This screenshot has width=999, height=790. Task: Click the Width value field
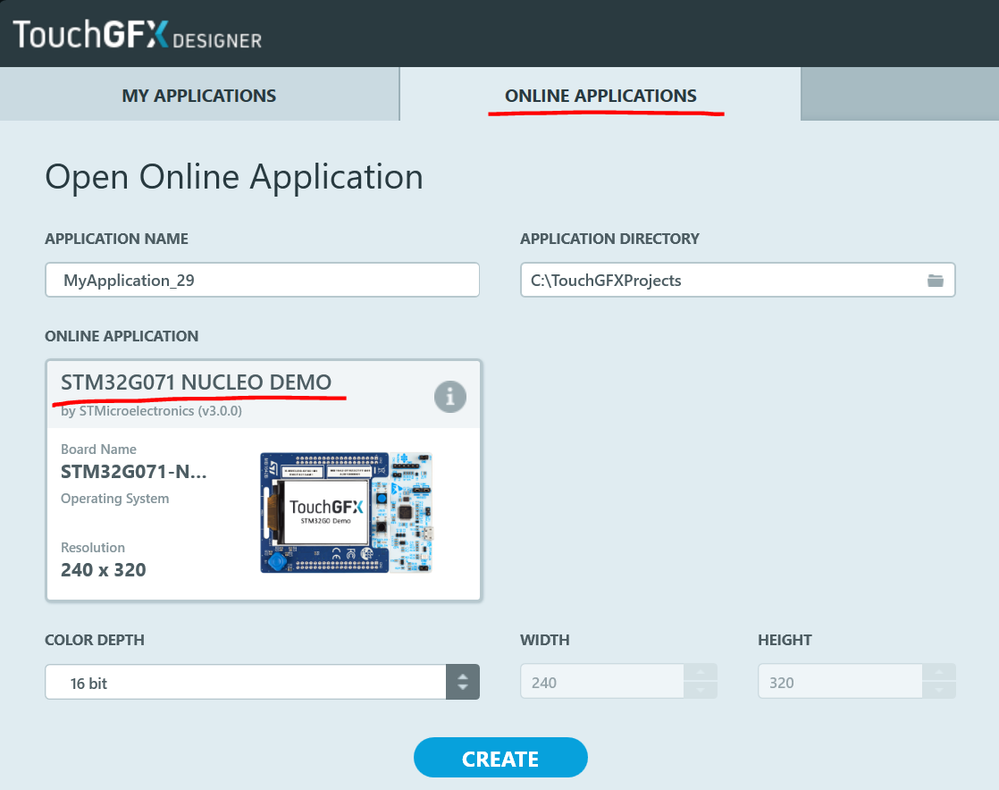click(x=602, y=682)
